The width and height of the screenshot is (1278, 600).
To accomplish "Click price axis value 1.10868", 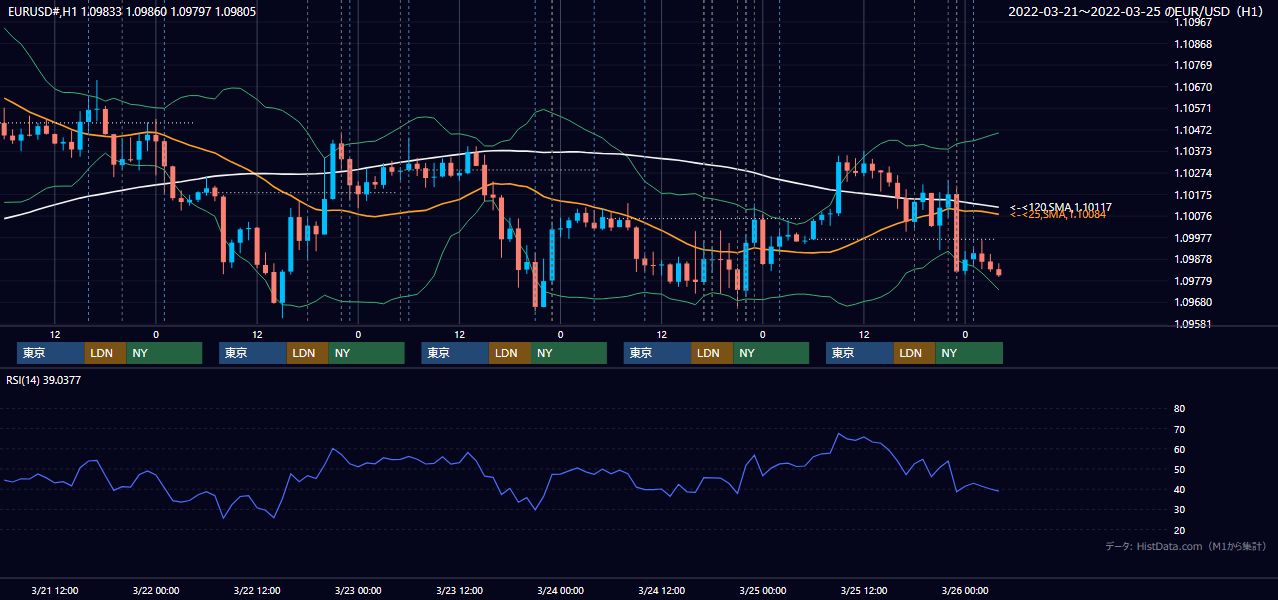I will [x=1194, y=44].
